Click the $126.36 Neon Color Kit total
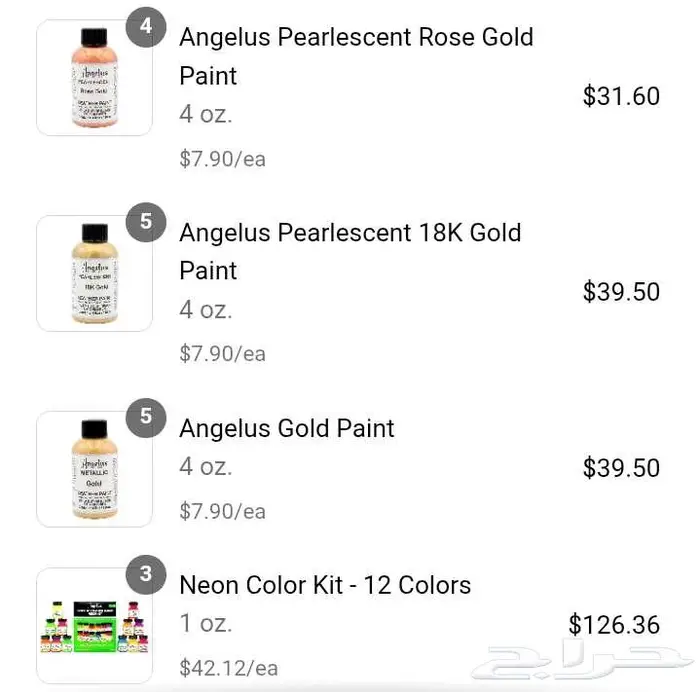This screenshot has width=700, height=692. (614, 625)
